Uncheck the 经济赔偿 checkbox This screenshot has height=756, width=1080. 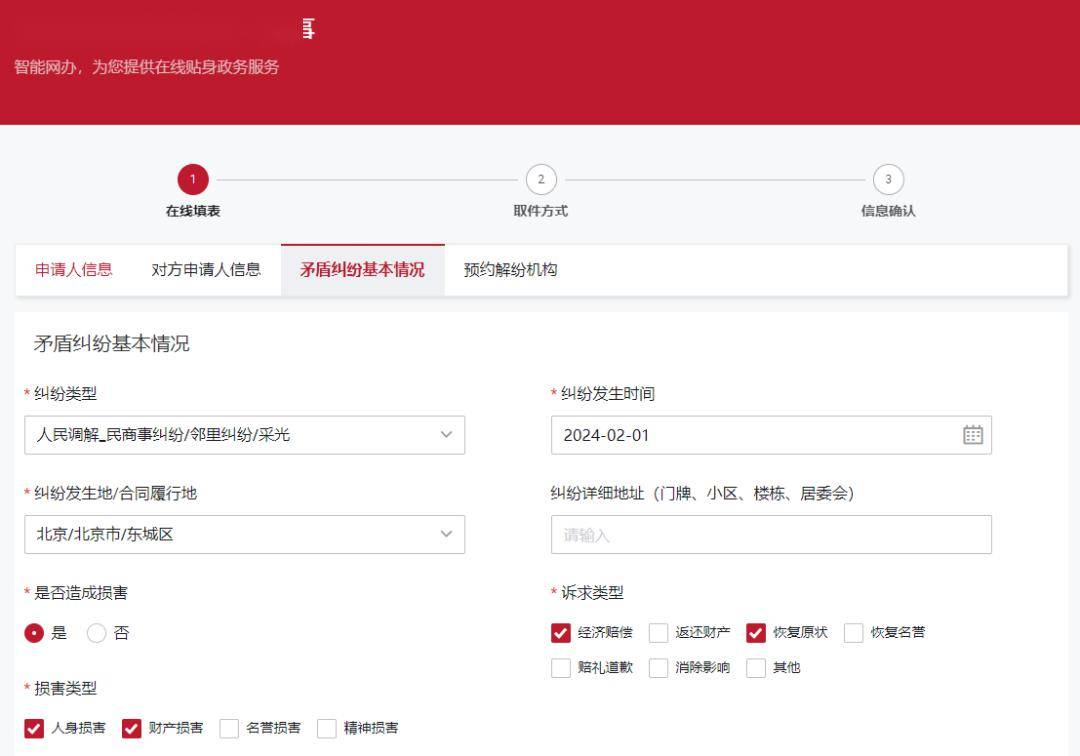pyautogui.click(x=561, y=632)
